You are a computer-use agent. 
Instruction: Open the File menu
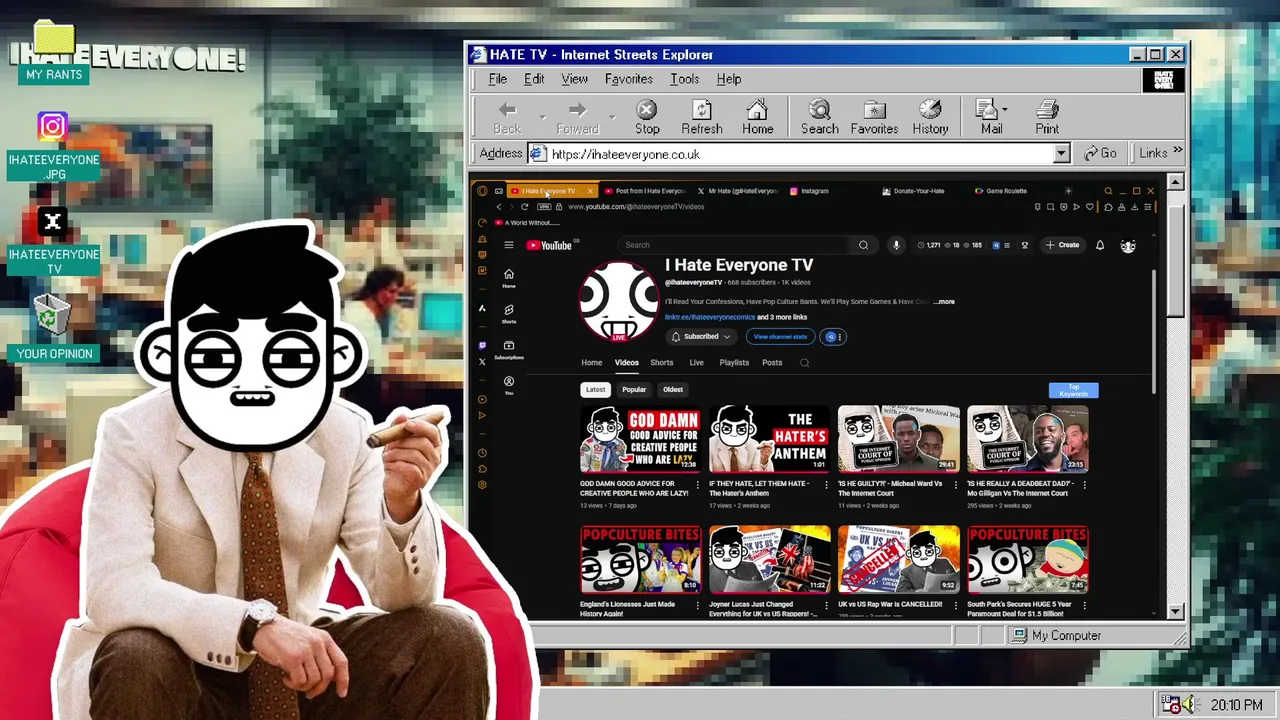pyautogui.click(x=497, y=79)
